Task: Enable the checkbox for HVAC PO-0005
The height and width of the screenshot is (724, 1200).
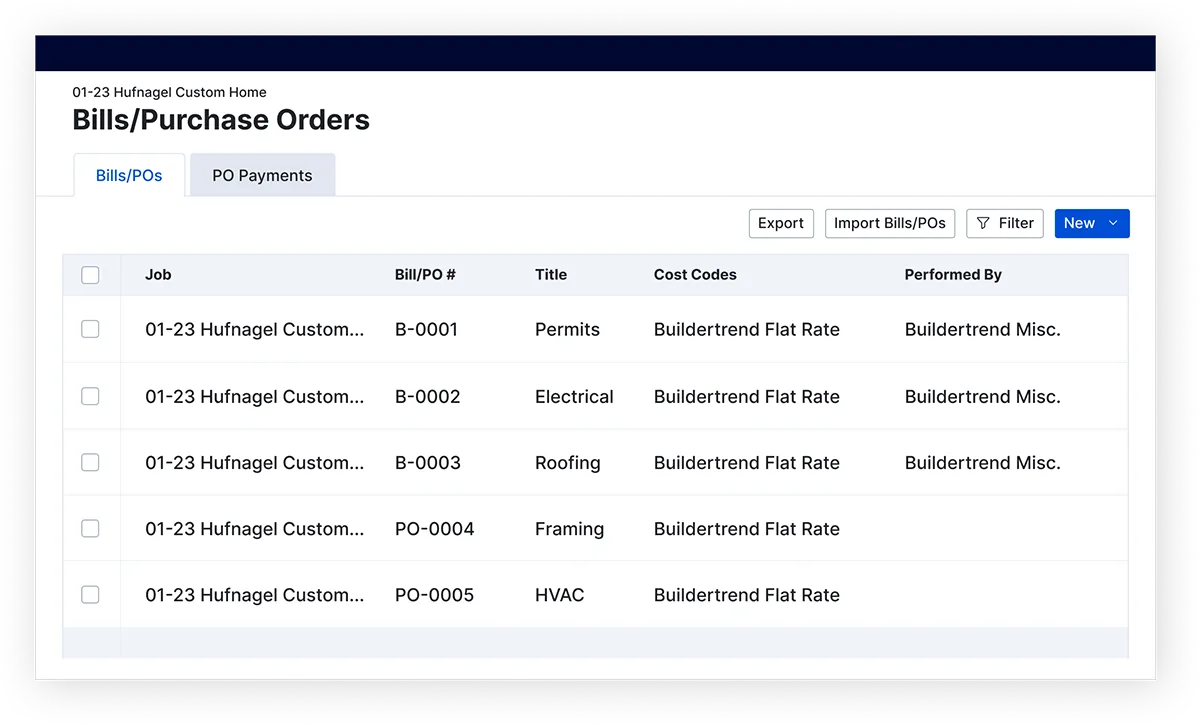Action: point(90,595)
